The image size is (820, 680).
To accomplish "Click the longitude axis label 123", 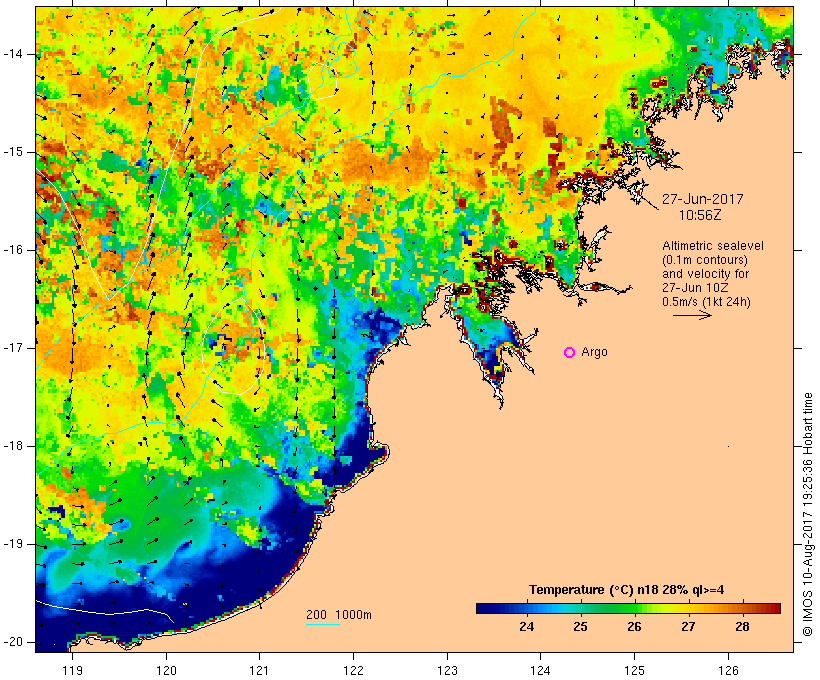I will tap(447, 670).
